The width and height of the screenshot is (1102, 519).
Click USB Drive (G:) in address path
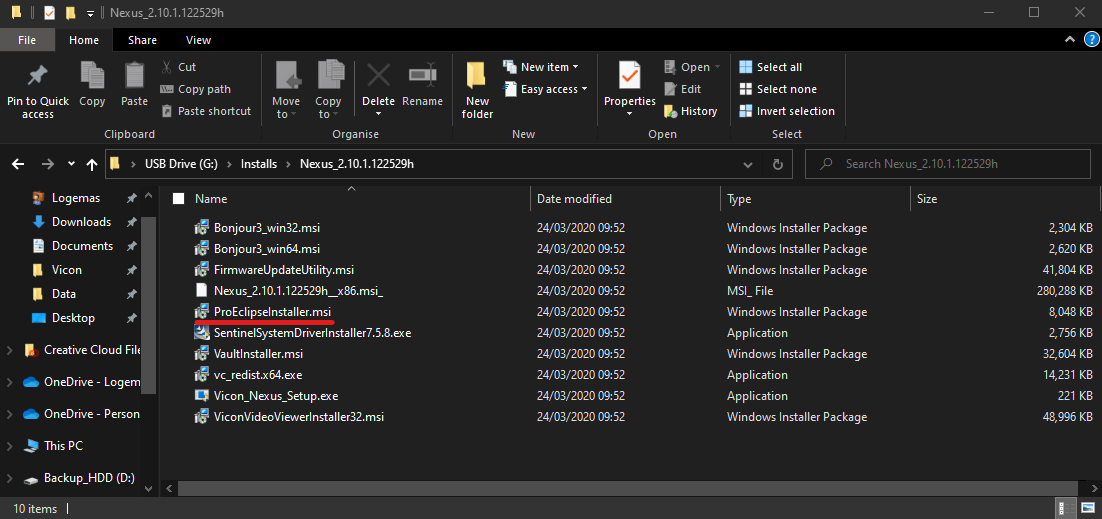182,164
